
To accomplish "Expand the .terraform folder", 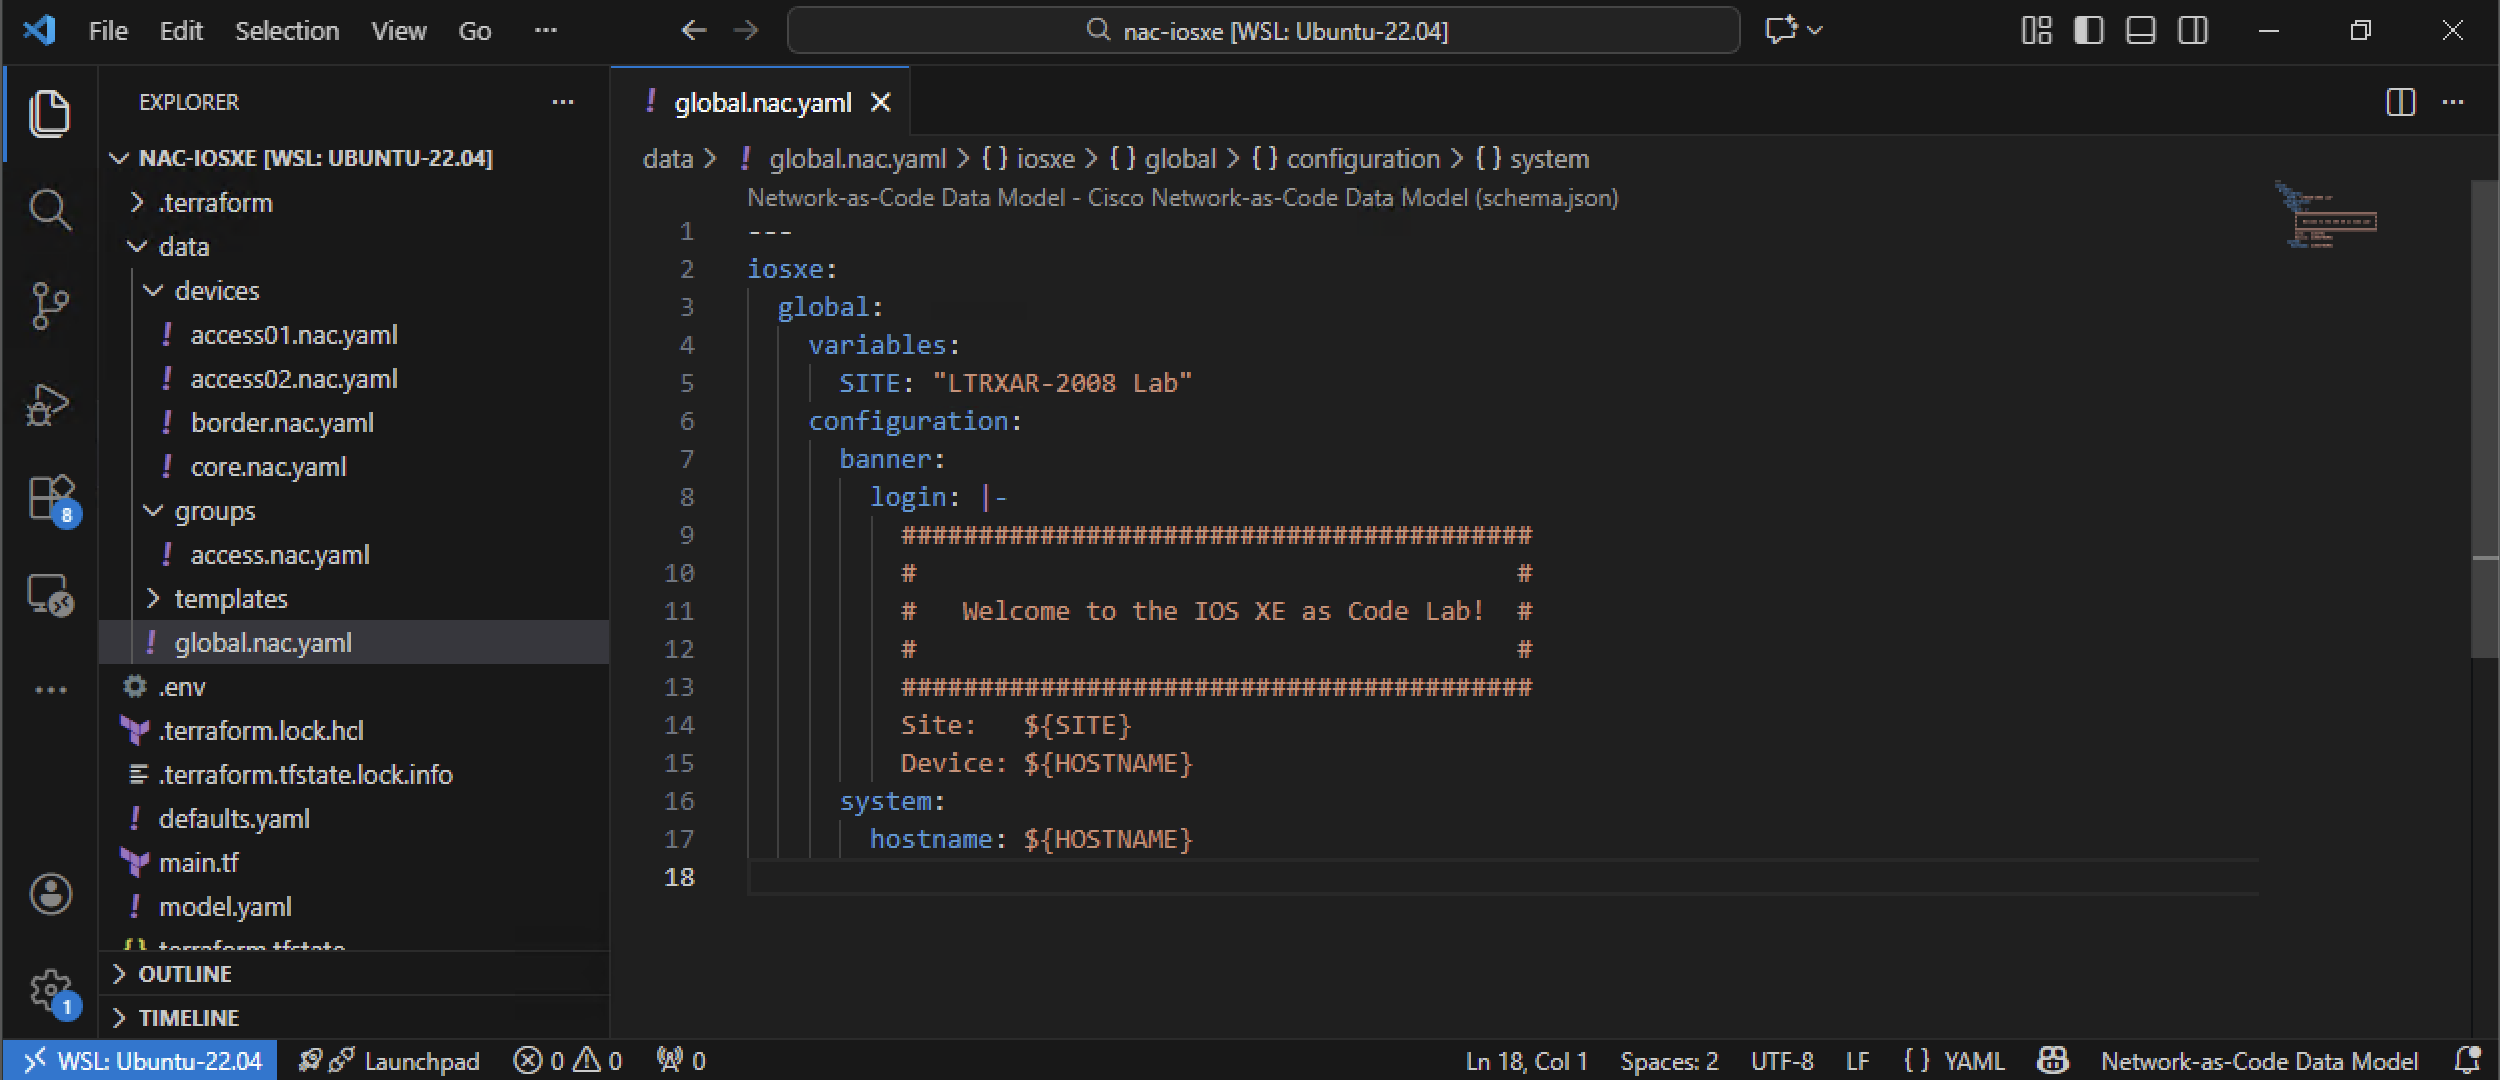I will 137,203.
